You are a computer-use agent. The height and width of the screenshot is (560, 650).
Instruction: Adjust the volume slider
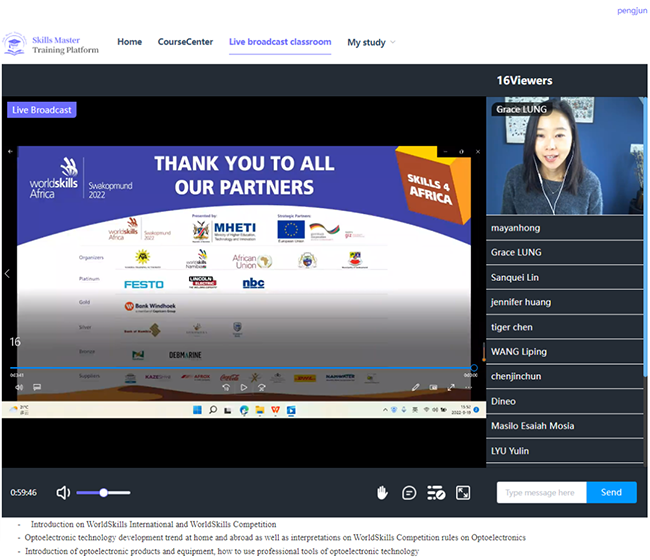coord(102,492)
